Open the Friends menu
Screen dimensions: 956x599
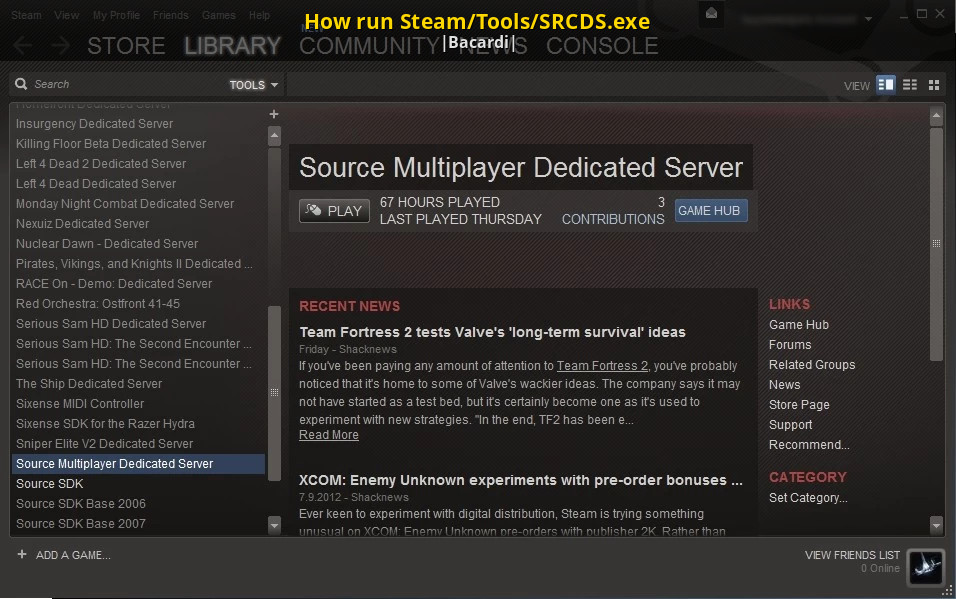pyautogui.click(x=171, y=15)
